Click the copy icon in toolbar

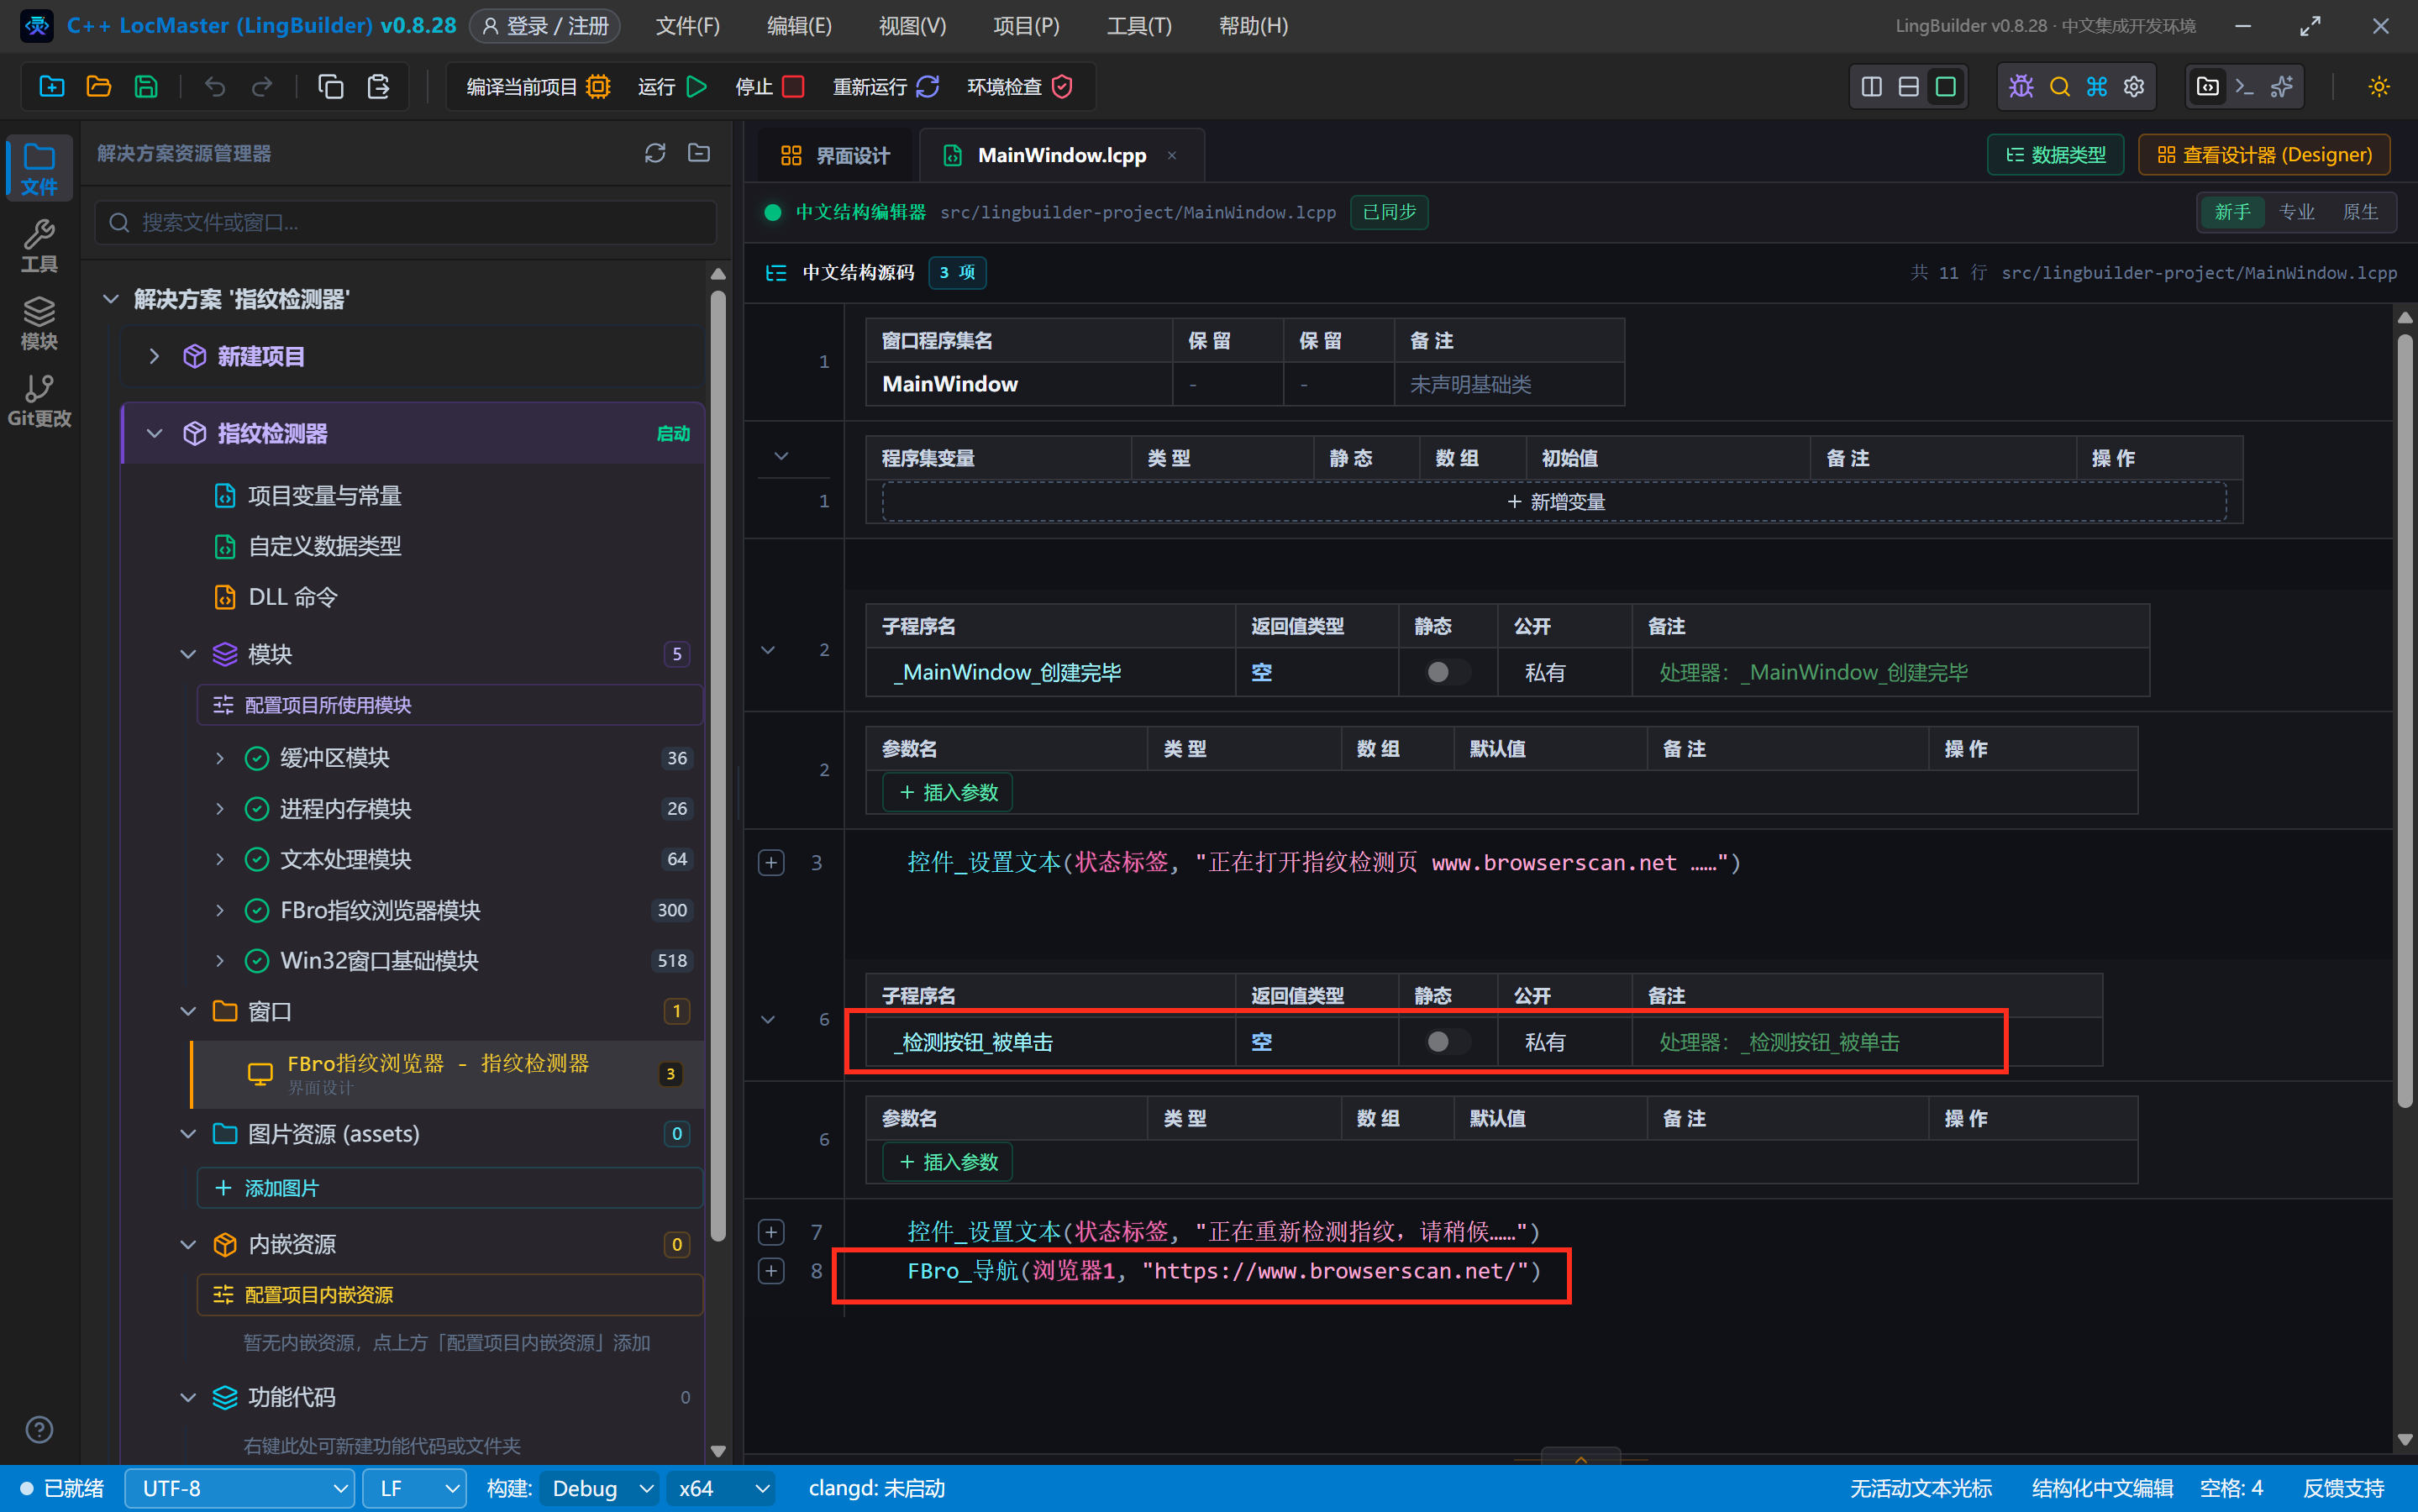pyautogui.click(x=331, y=87)
